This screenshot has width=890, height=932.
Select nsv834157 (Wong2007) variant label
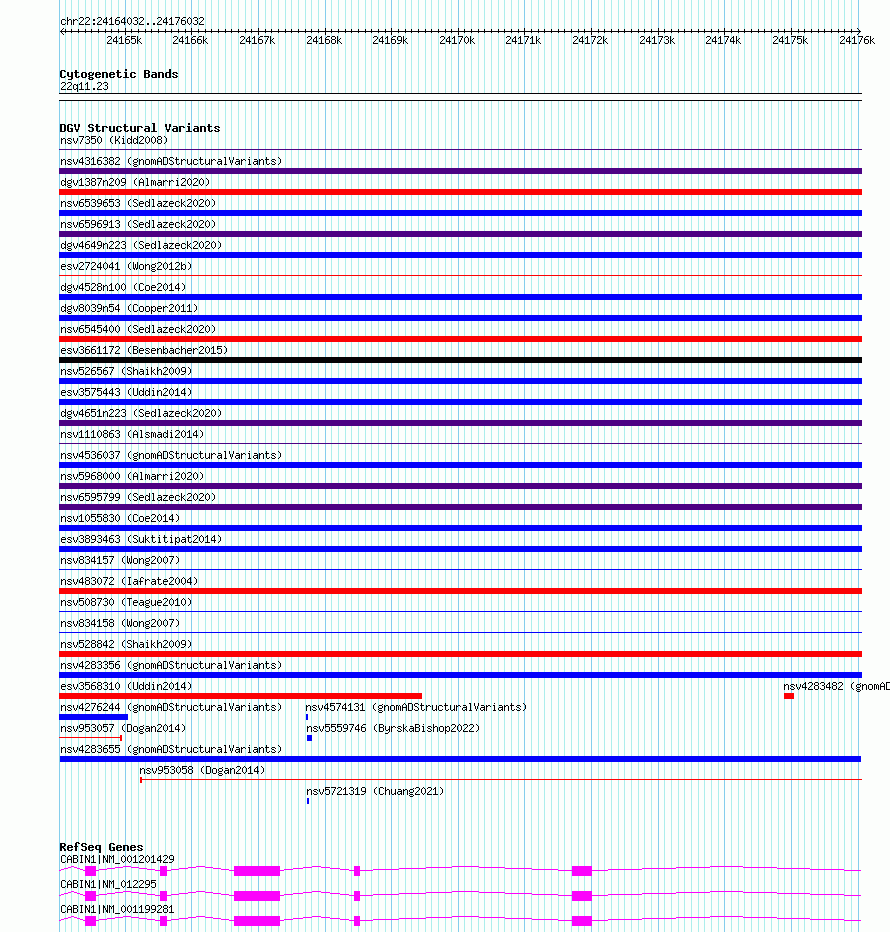[120, 561]
